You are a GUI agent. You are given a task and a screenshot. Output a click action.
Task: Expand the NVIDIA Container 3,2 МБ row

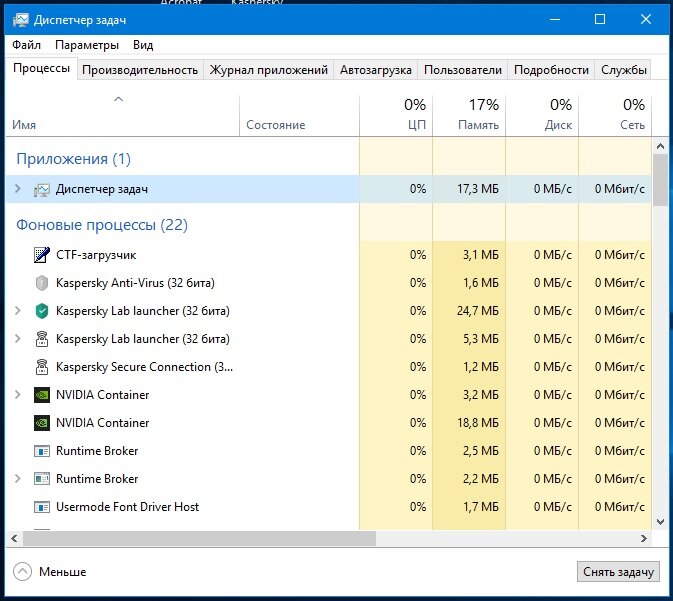coord(18,394)
